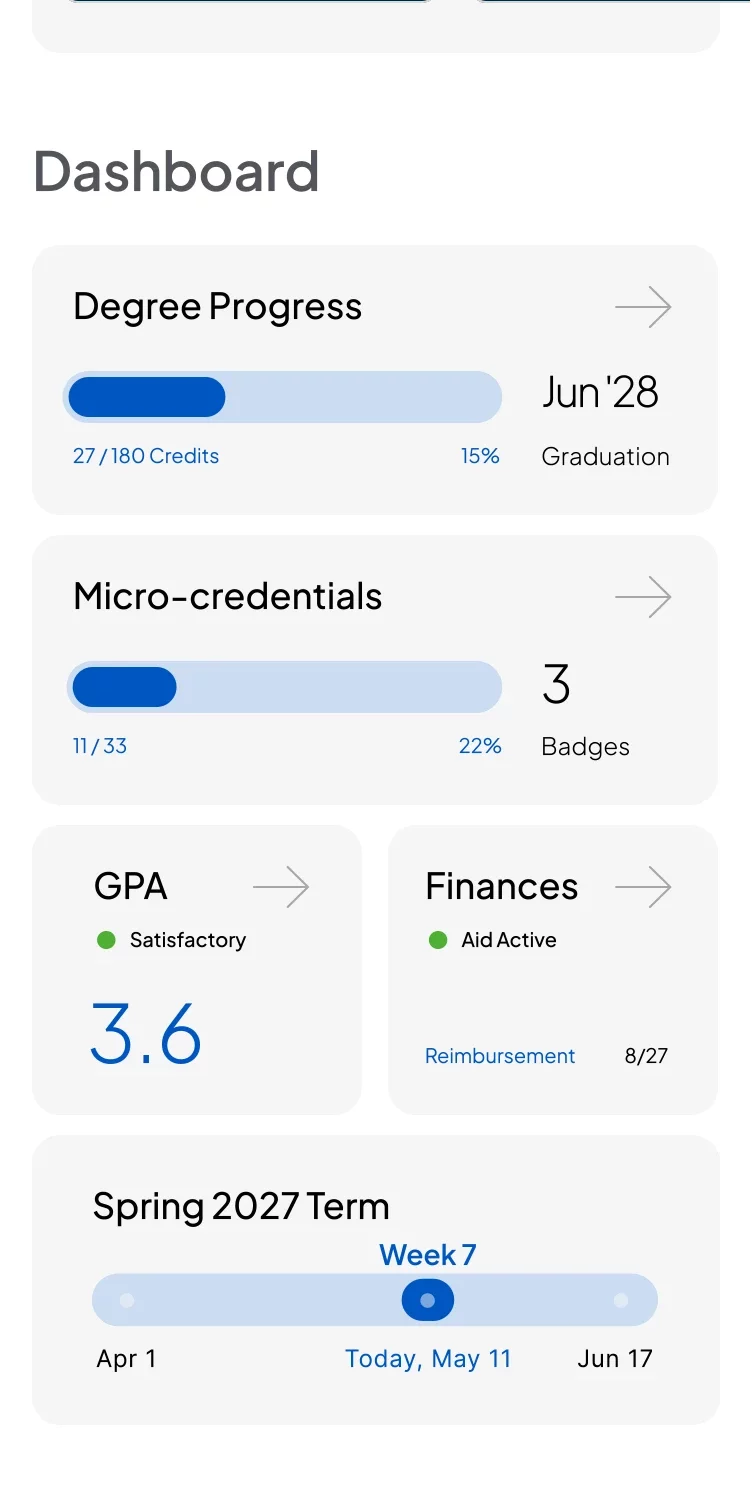Select the Apr 1 start dot on timeline

[127, 1300]
